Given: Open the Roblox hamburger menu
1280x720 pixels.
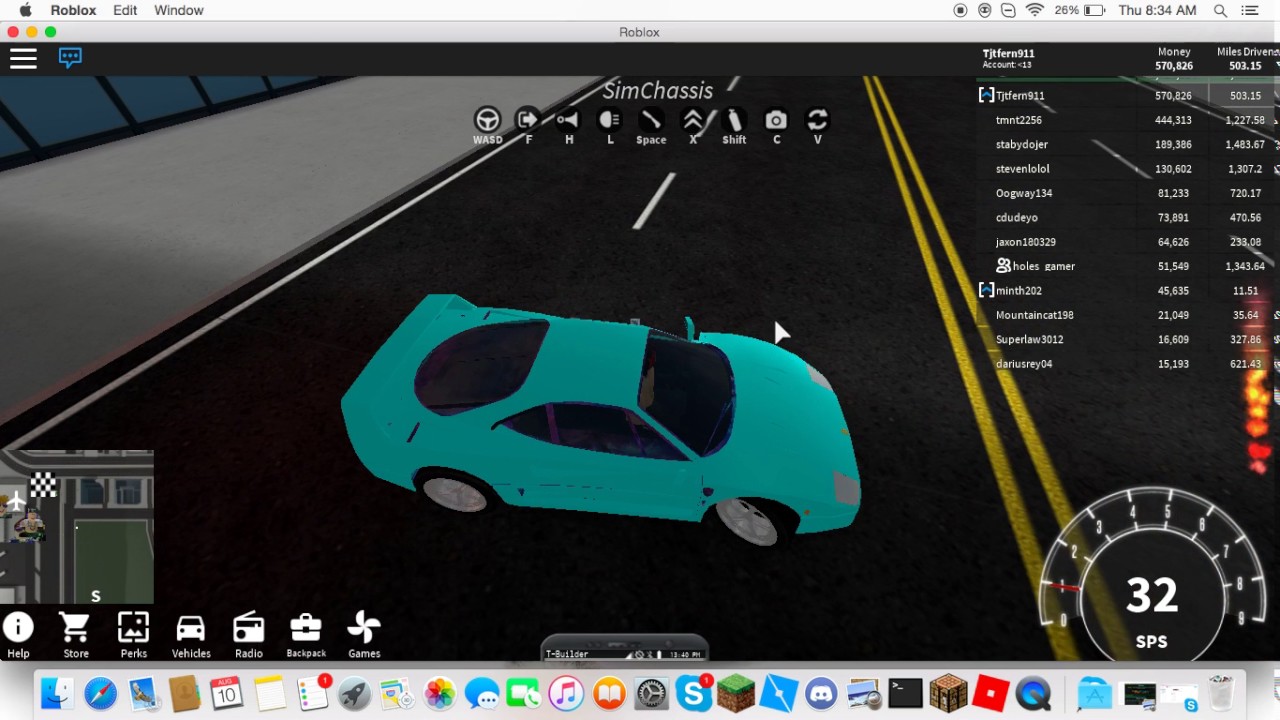Looking at the screenshot, I should [23, 58].
